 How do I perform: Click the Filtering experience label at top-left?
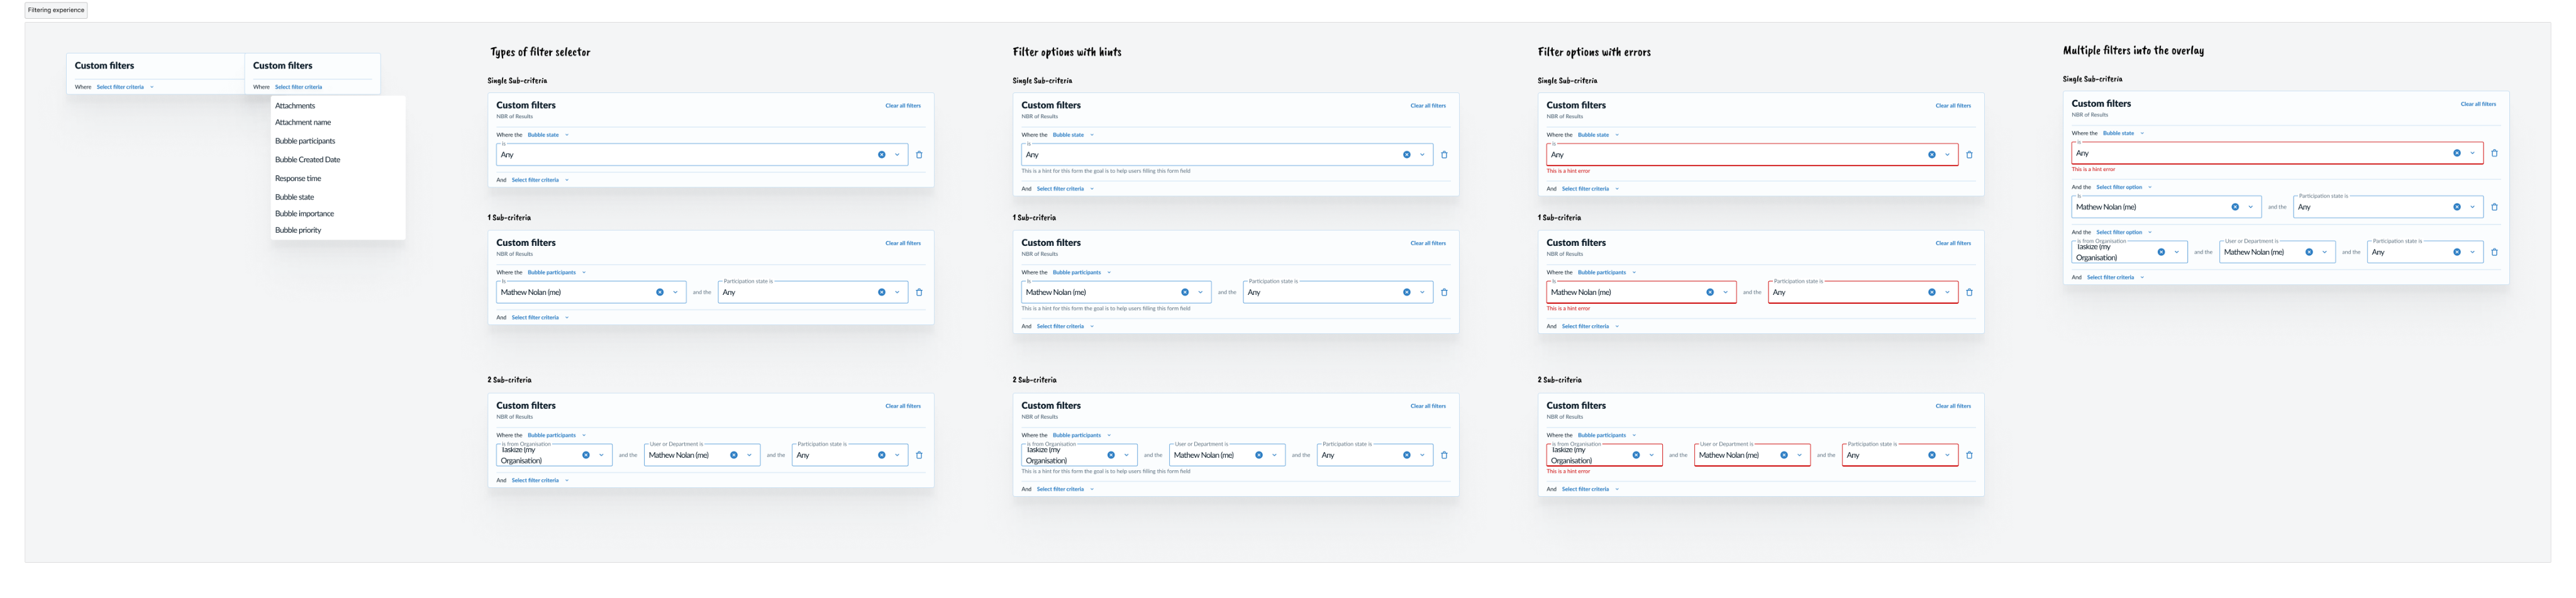pos(56,10)
